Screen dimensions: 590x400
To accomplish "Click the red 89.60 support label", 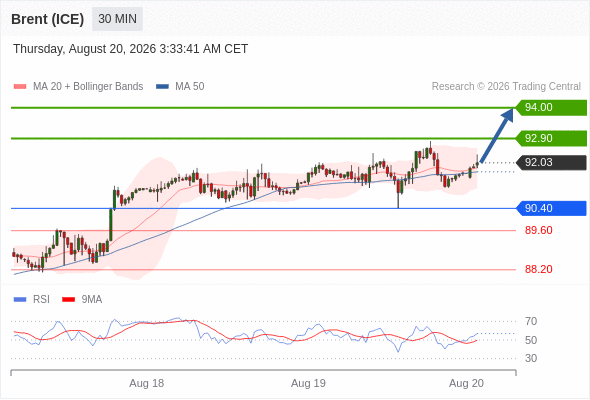I will [539, 230].
